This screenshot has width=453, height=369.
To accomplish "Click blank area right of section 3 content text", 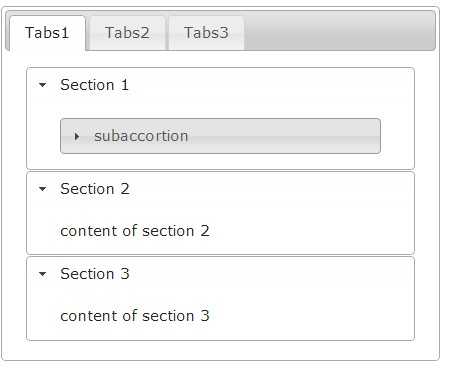I will click(310, 316).
